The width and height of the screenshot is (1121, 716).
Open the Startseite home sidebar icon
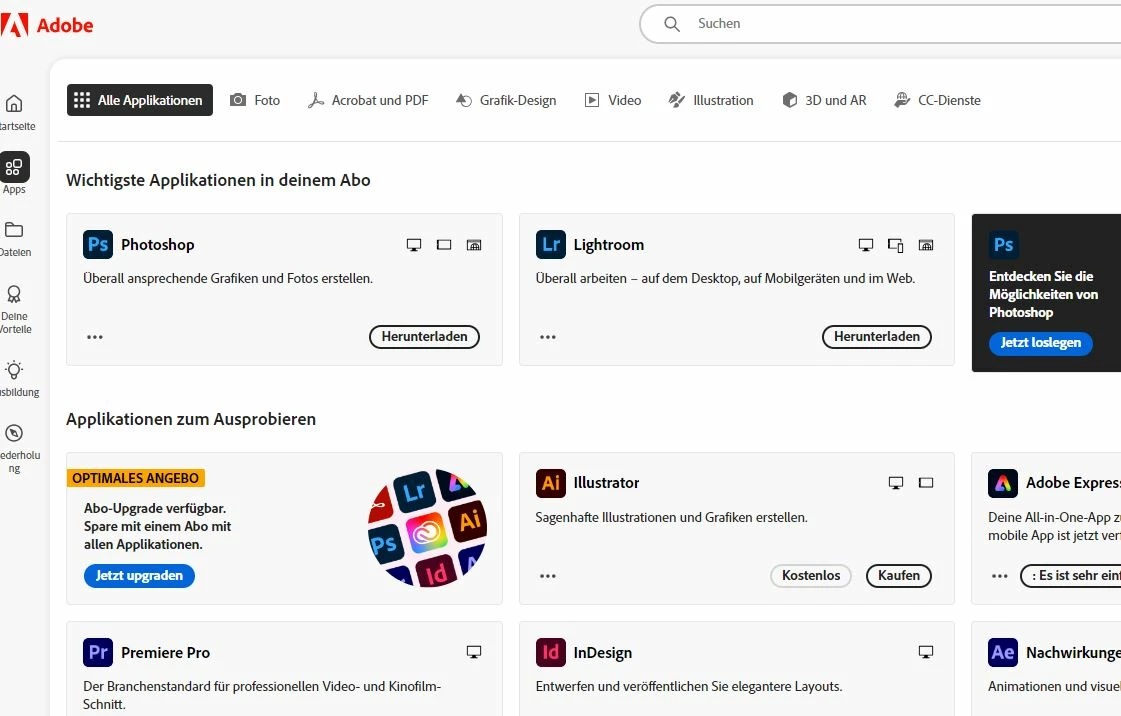coord(14,104)
